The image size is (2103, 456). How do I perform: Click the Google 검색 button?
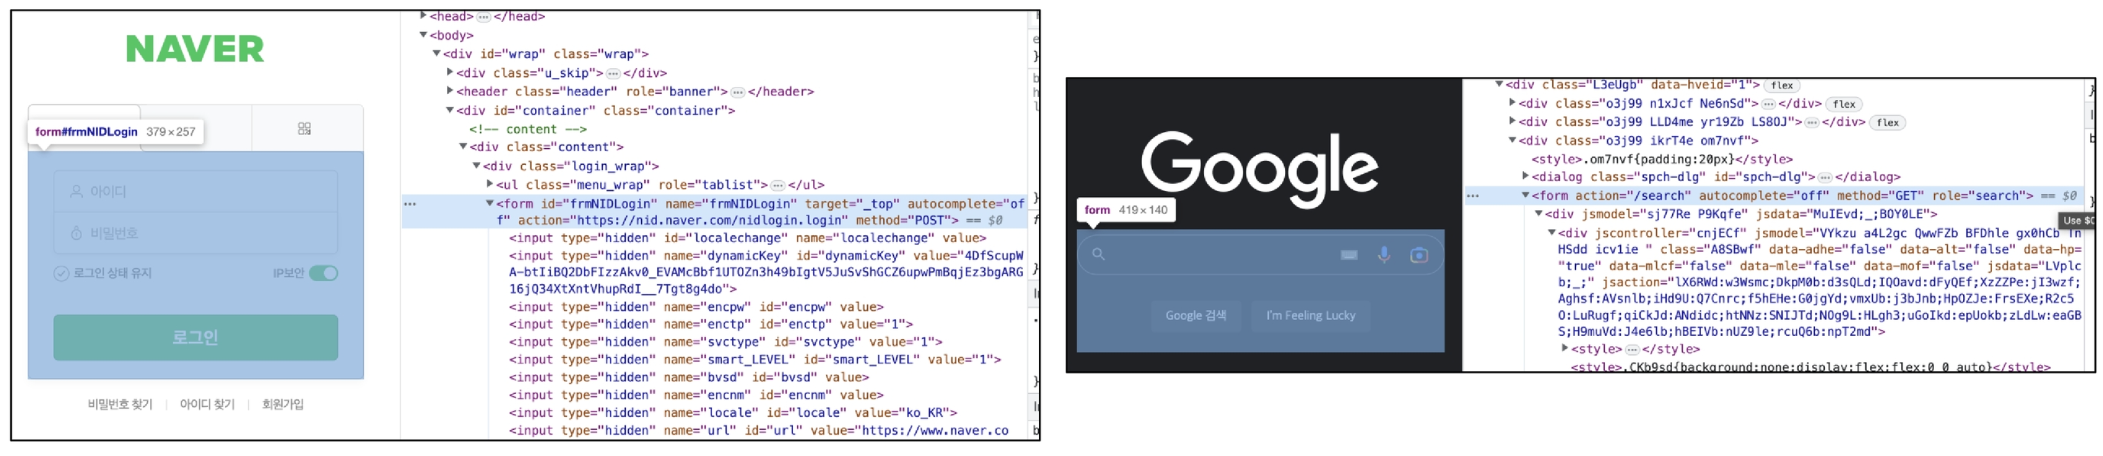point(1195,316)
